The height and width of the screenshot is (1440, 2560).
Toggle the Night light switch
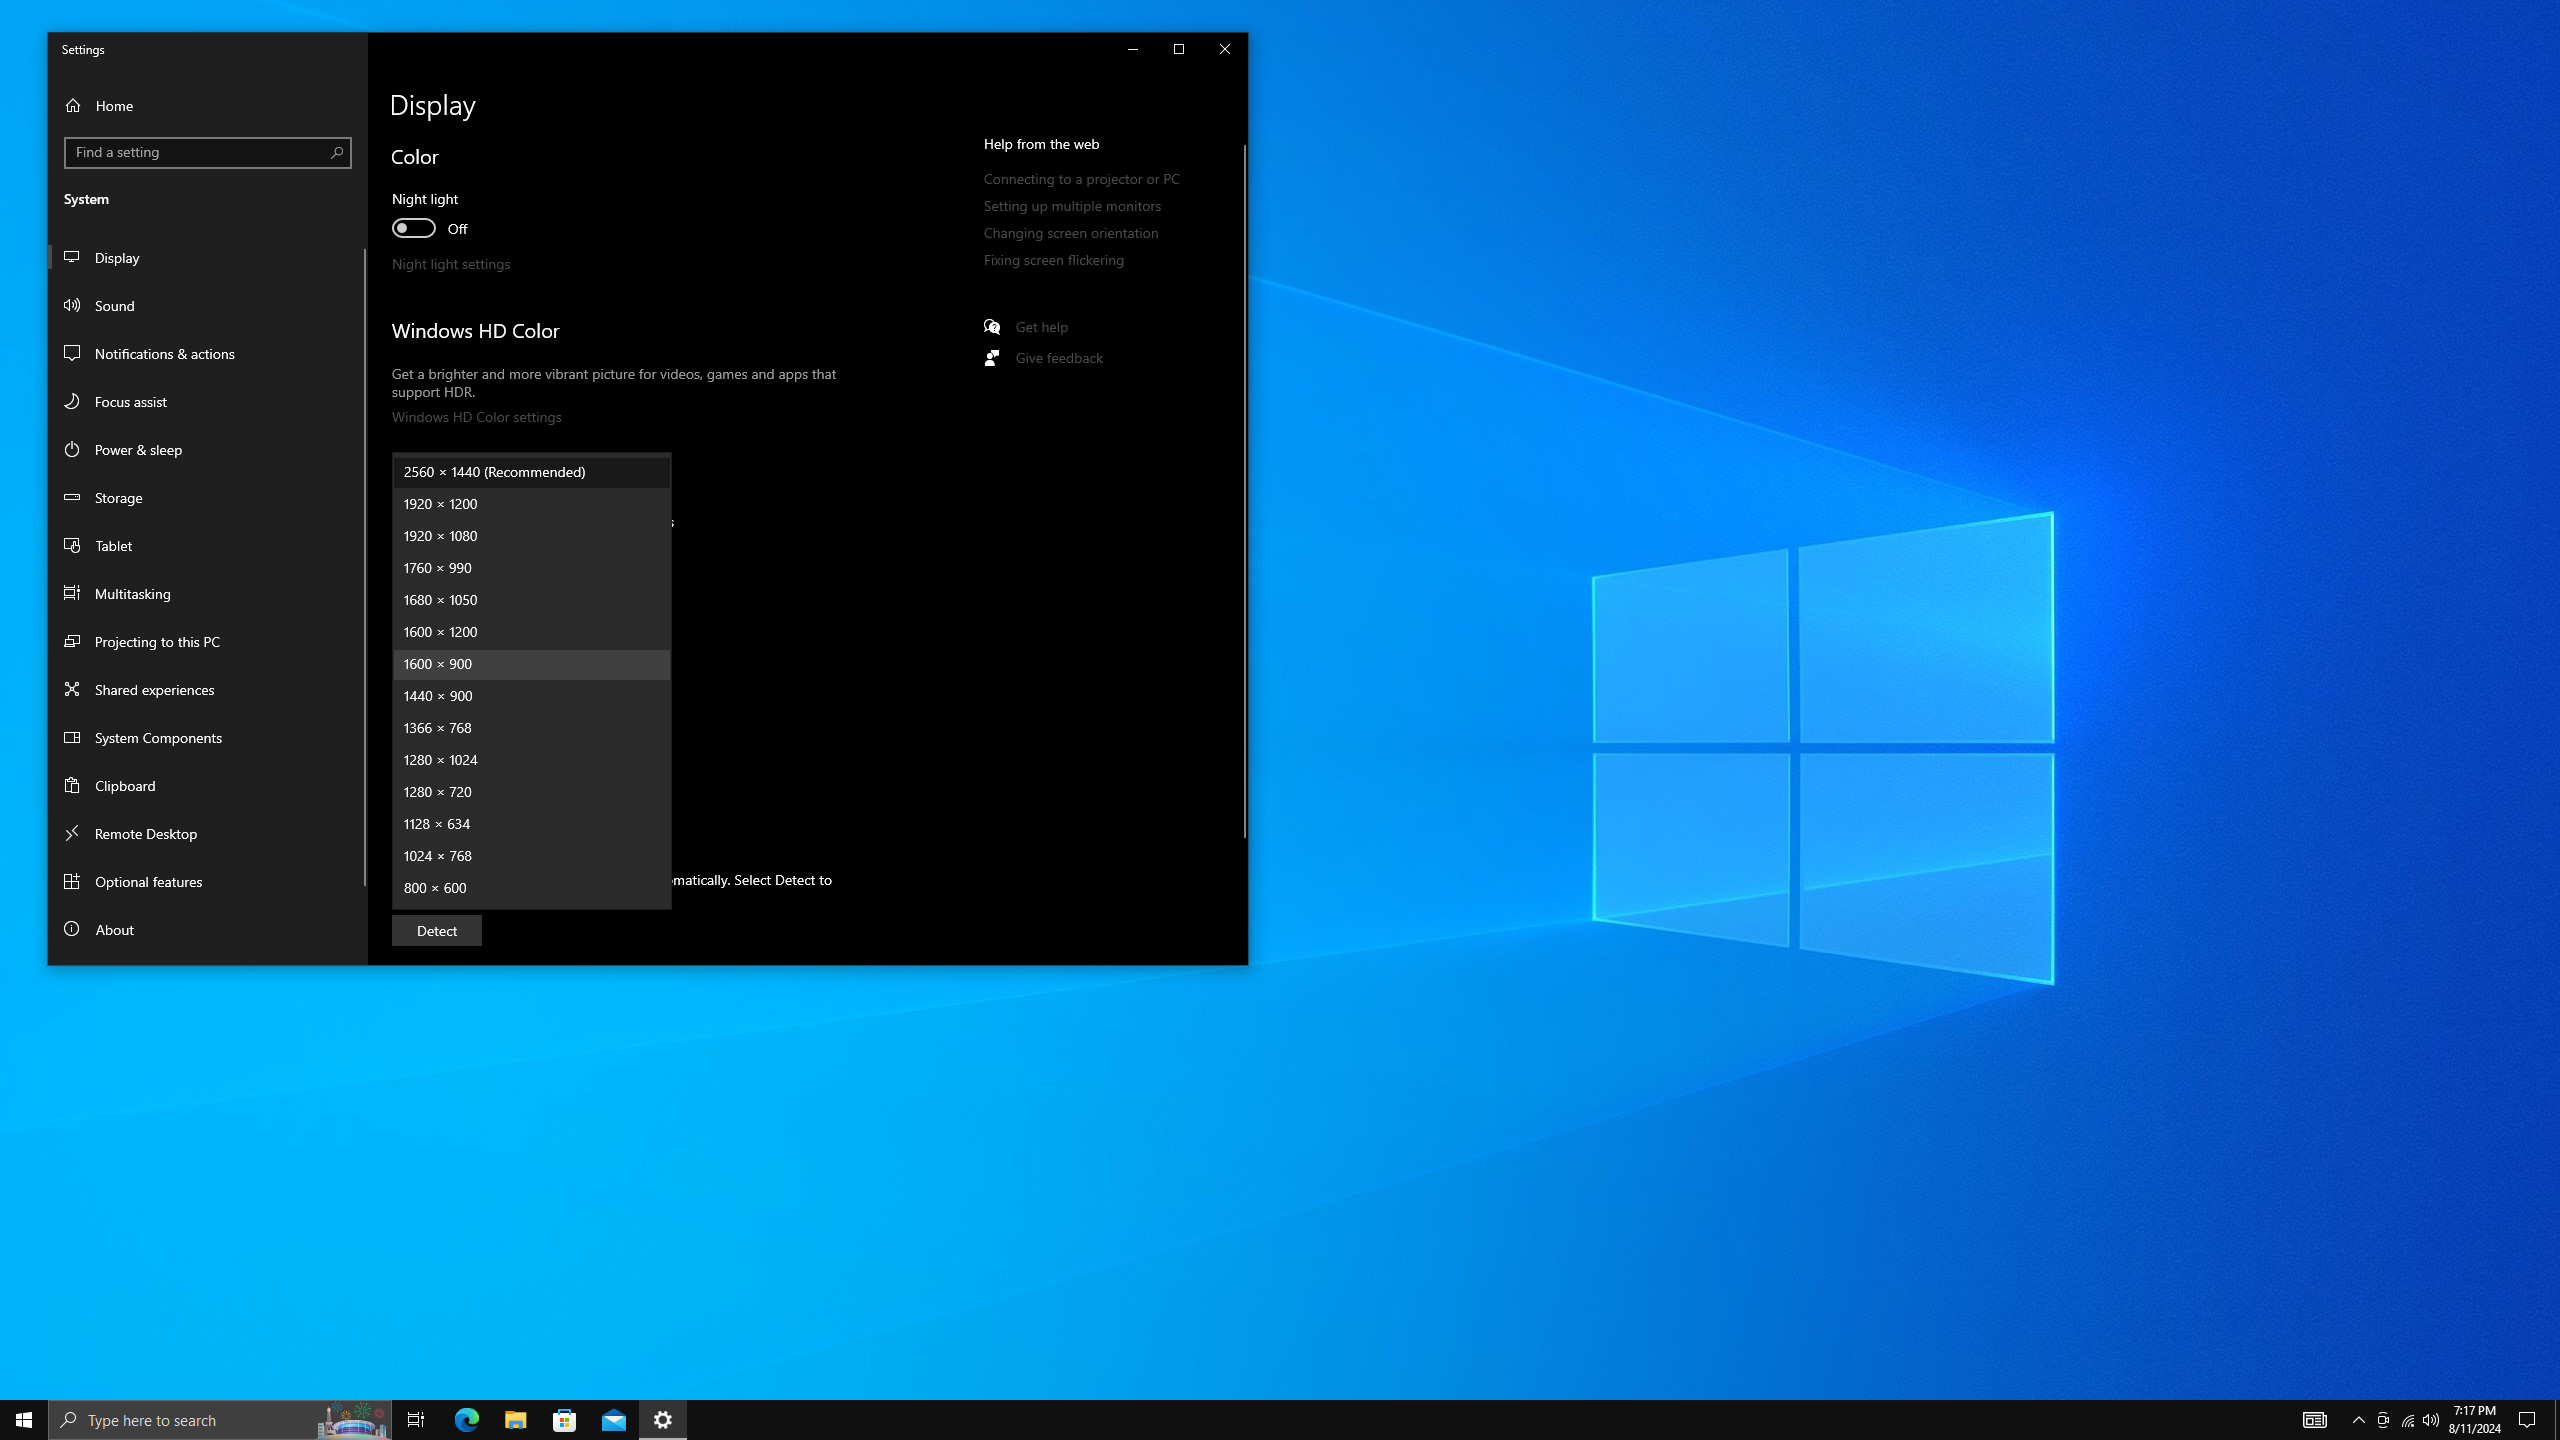pos(413,228)
